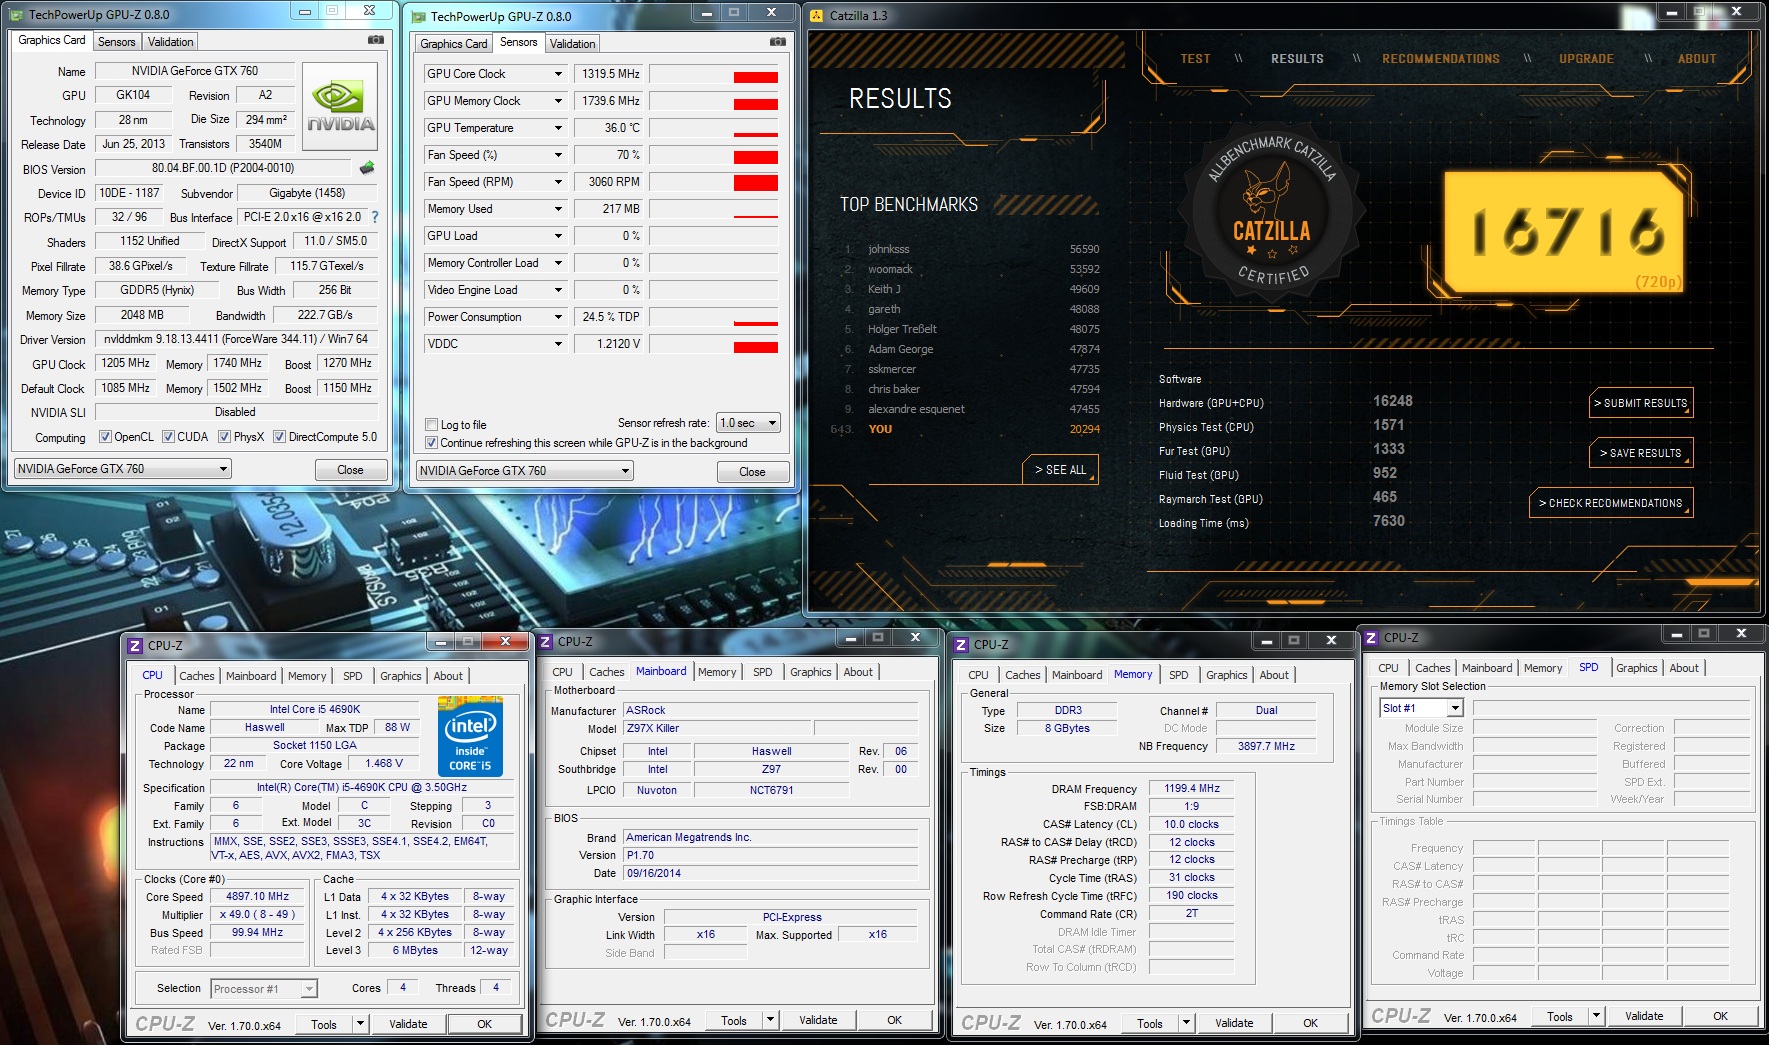Open the Tools dropdown arrow in CPU-Z CPU window
1769x1045 pixels.
[x=360, y=1024]
